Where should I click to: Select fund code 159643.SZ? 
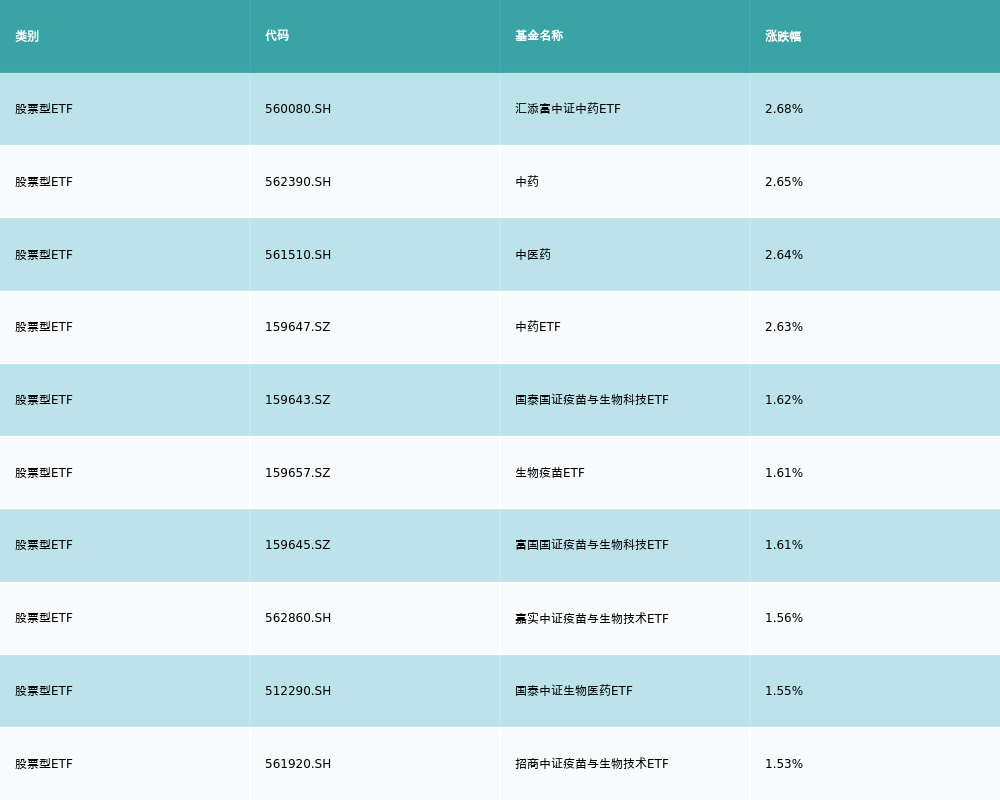298,400
